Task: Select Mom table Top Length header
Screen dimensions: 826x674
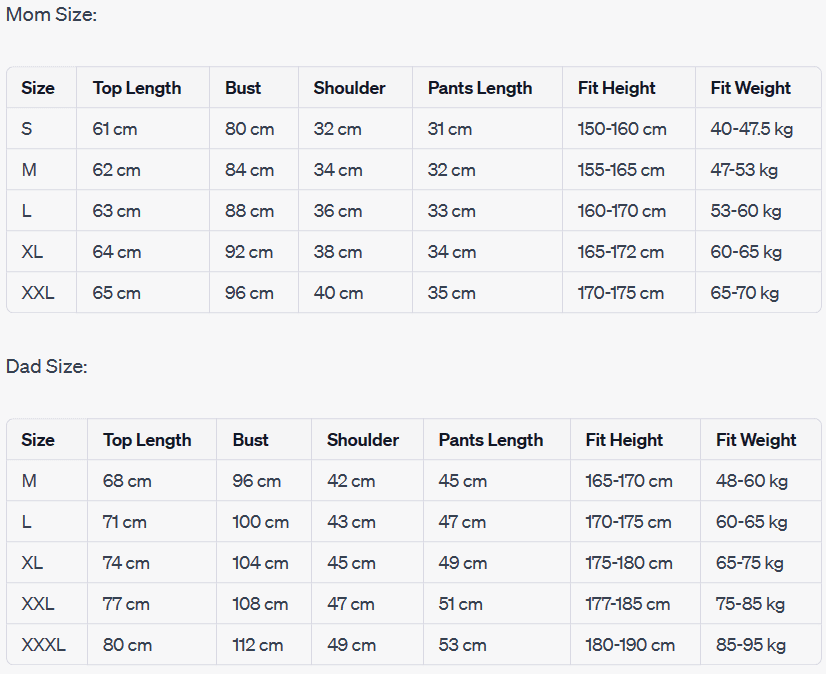Action: point(137,88)
